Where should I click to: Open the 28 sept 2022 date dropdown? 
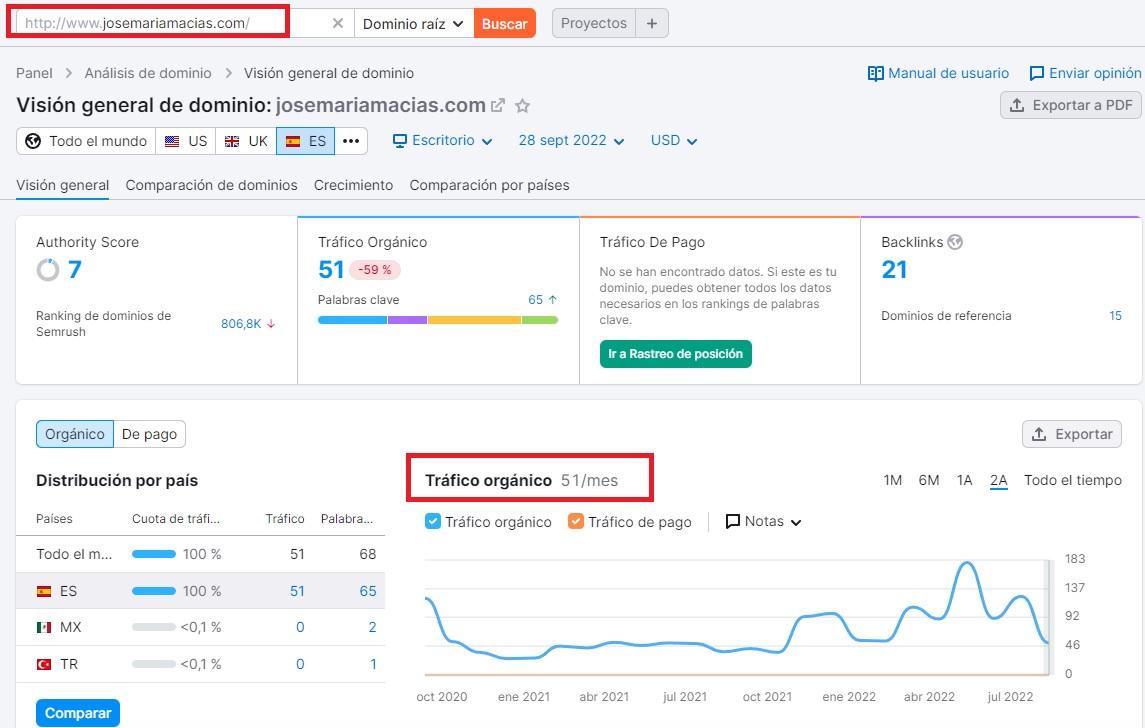[571, 141]
